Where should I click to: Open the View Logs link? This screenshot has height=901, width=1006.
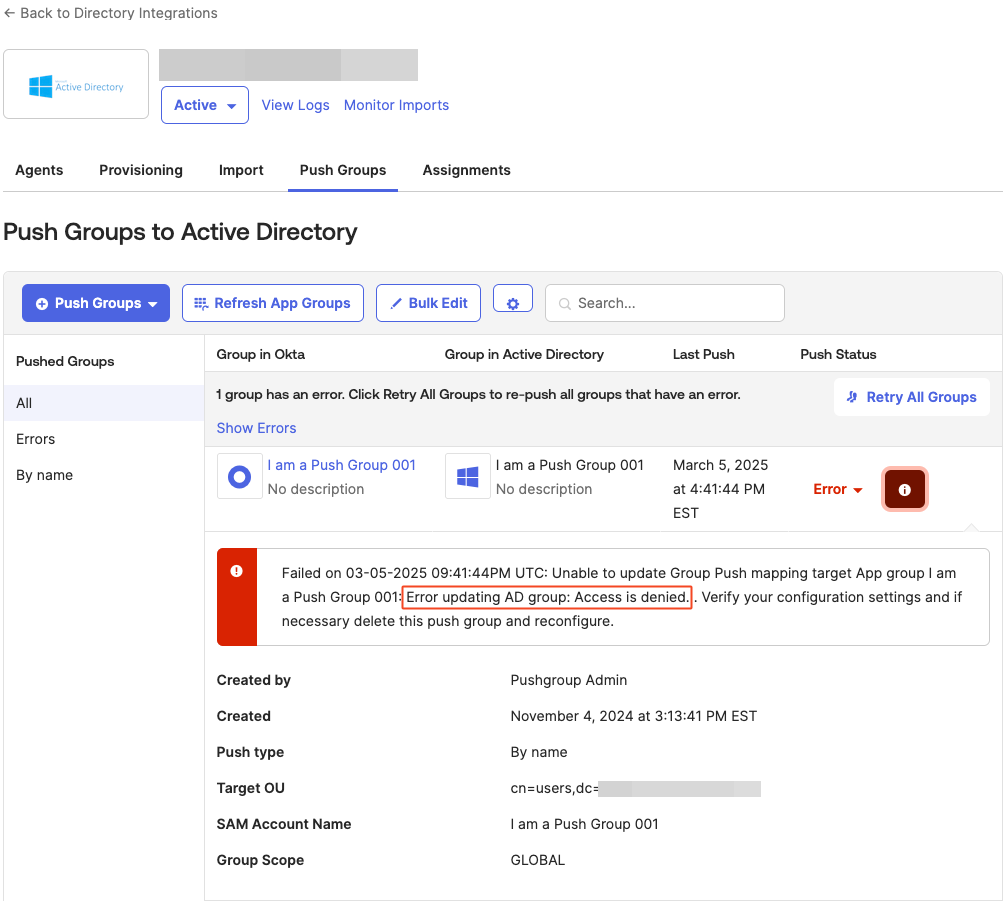click(295, 105)
